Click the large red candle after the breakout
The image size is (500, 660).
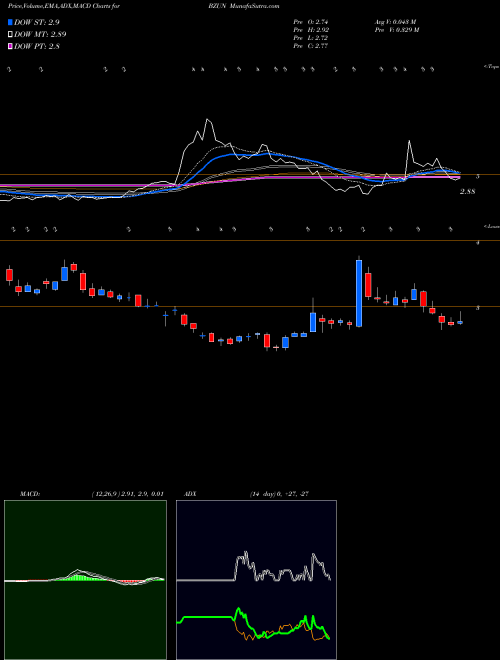pos(368,285)
